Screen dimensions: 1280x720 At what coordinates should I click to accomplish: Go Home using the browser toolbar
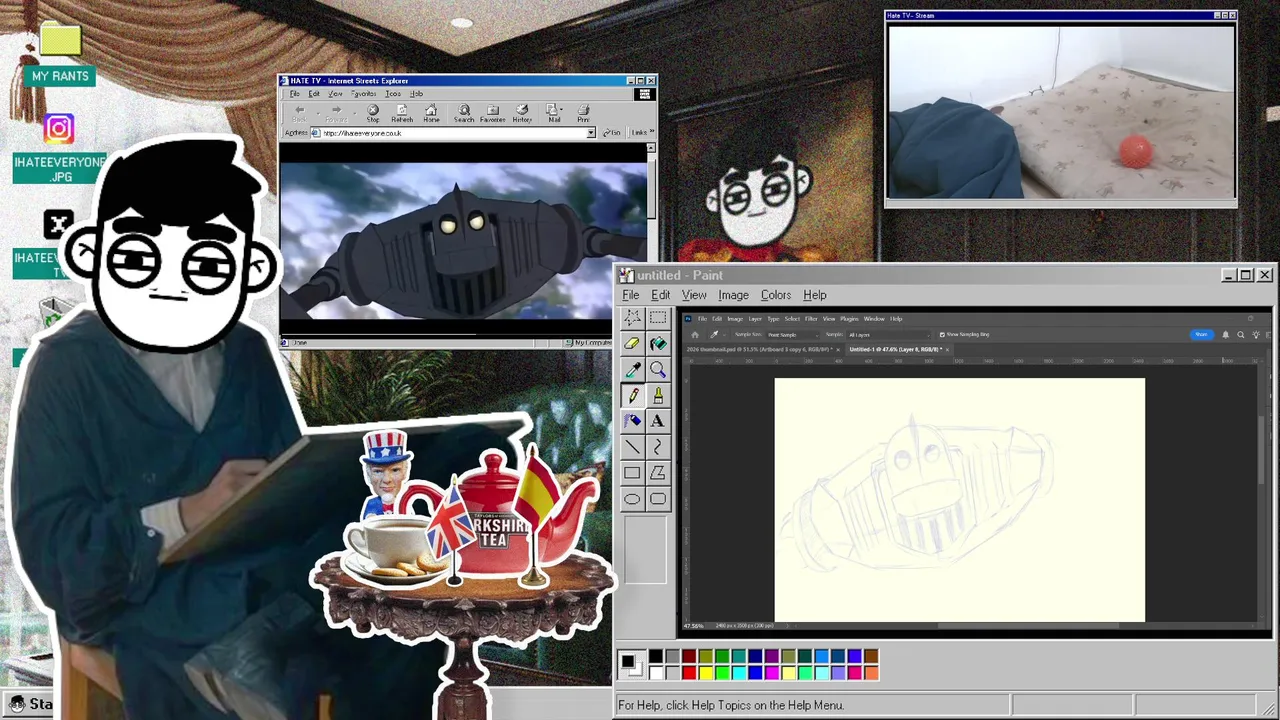tap(431, 114)
